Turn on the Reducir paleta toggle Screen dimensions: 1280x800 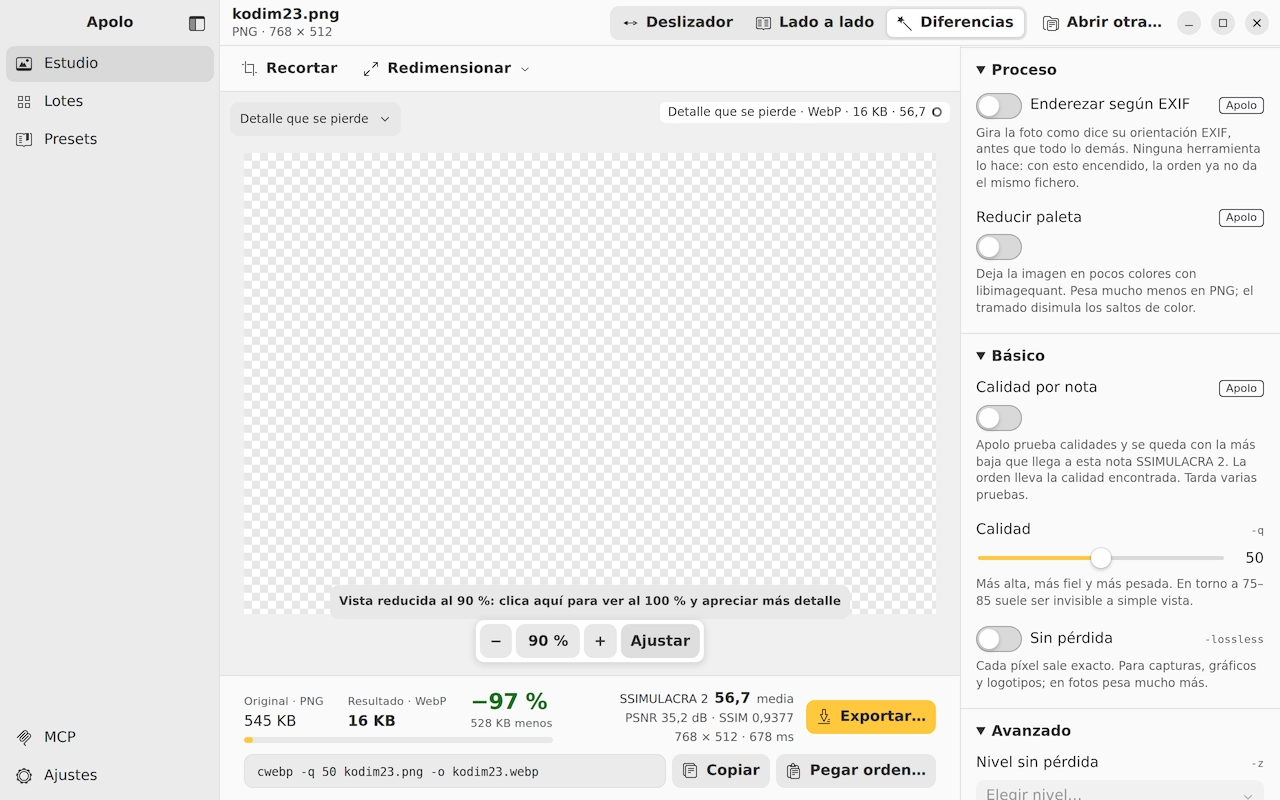click(999, 247)
